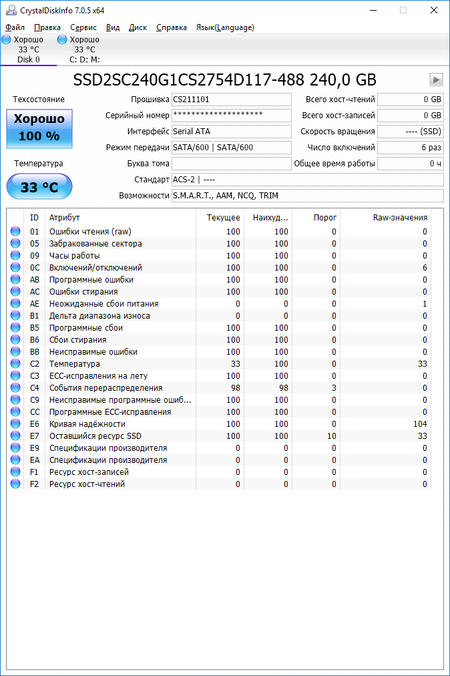Image resolution: width=450 pixels, height=676 pixels.
Task: Click status icon for Сбои стирания
Action: [16, 340]
